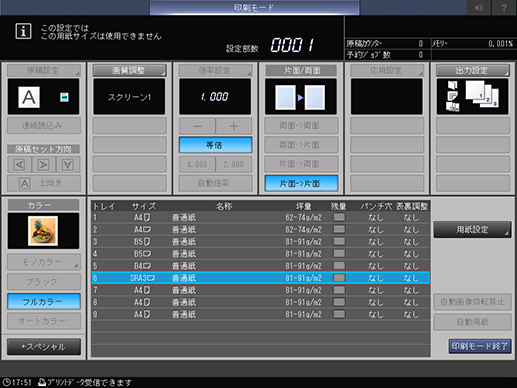The image size is (517, 388).
Task: Open the 原稿設定 original settings menu
Action: coord(44,70)
